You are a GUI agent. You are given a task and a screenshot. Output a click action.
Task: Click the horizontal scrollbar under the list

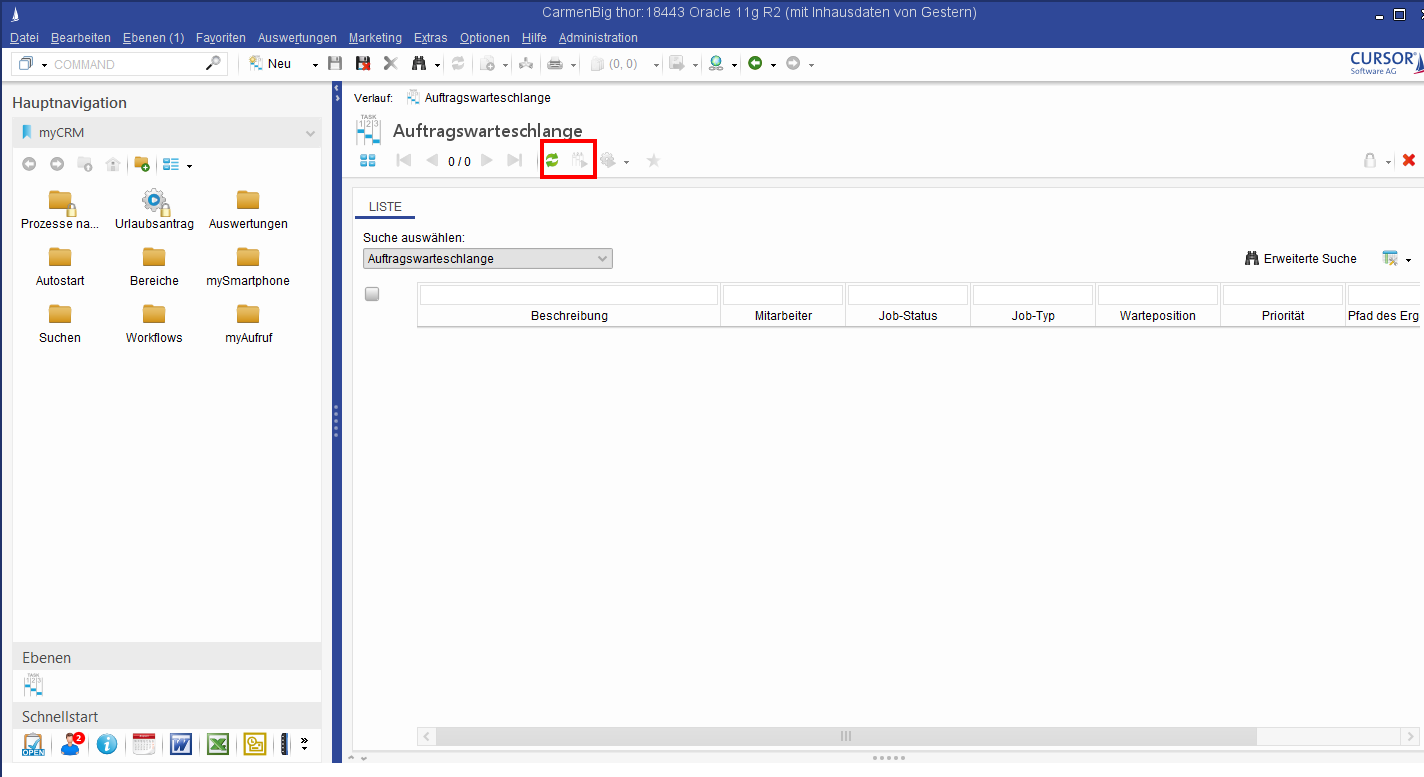tap(845, 736)
